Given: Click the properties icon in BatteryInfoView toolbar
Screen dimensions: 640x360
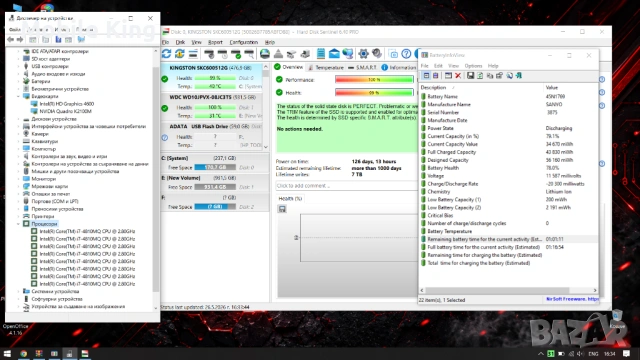Looking at the screenshot, I should tap(499, 76).
